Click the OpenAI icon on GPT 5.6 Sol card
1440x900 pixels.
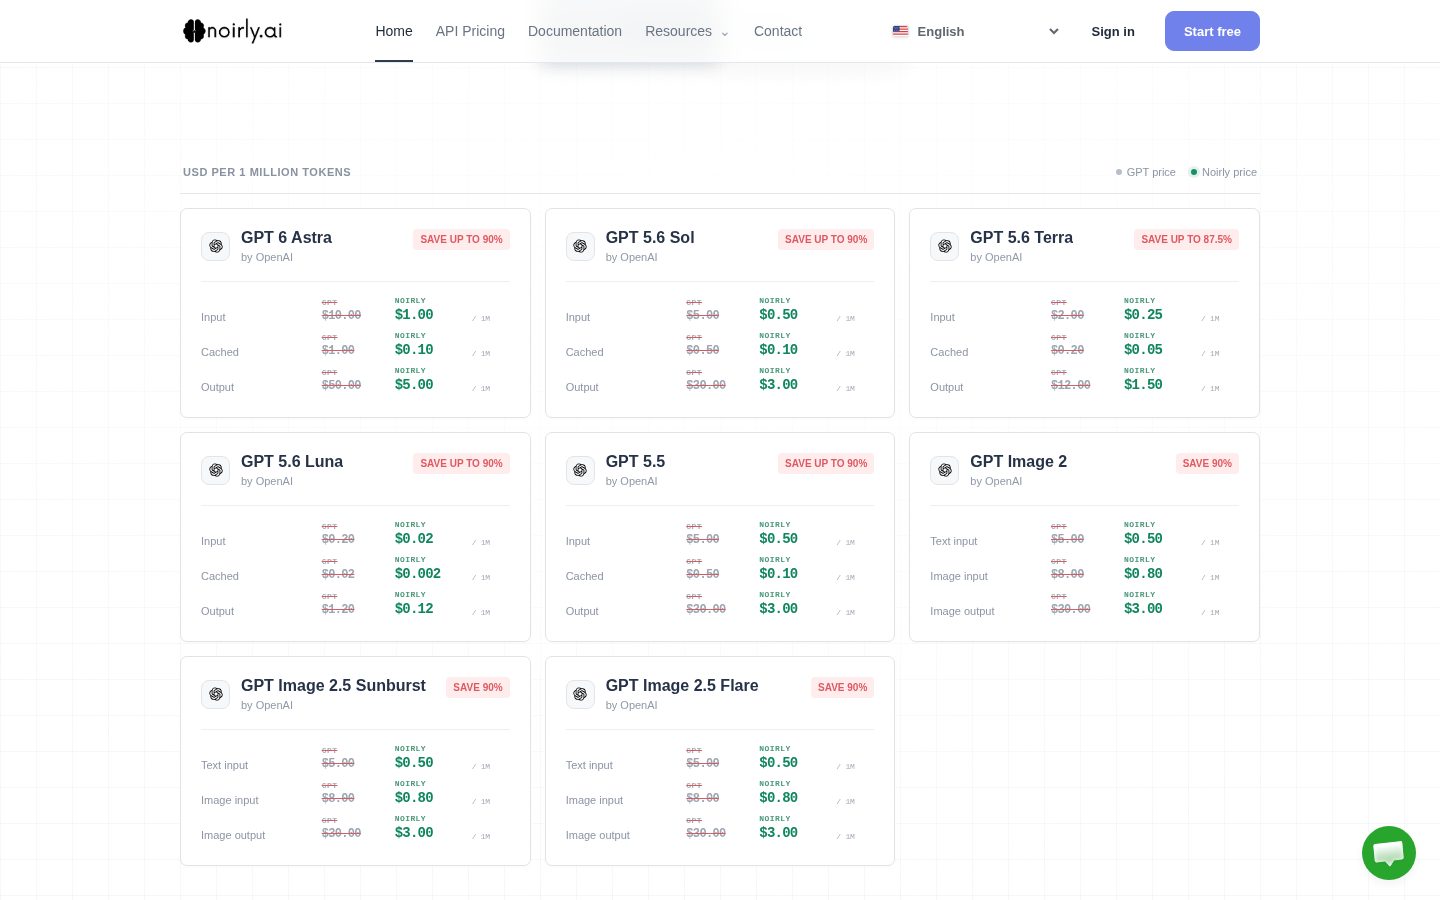click(580, 246)
